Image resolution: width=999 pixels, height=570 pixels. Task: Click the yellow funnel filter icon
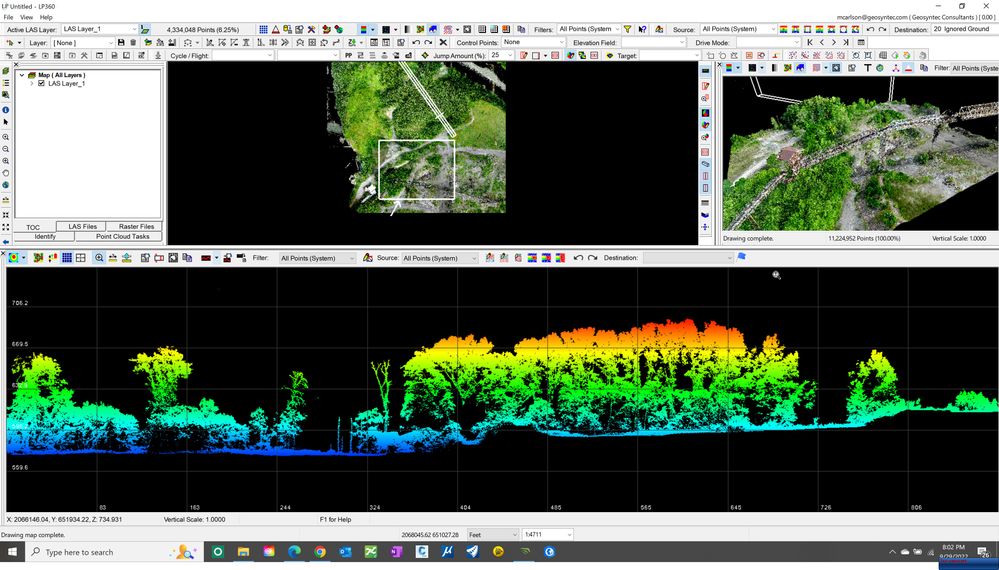coord(628,29)
